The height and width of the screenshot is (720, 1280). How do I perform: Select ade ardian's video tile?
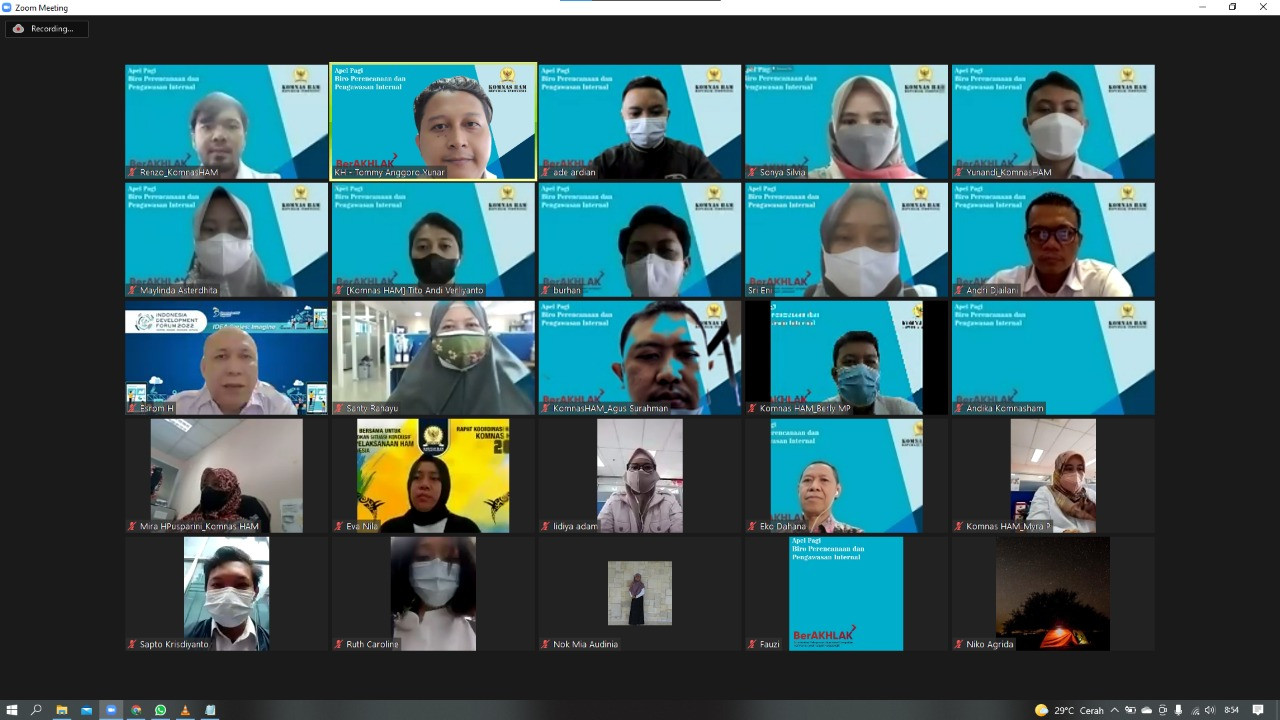click(640, 122)
